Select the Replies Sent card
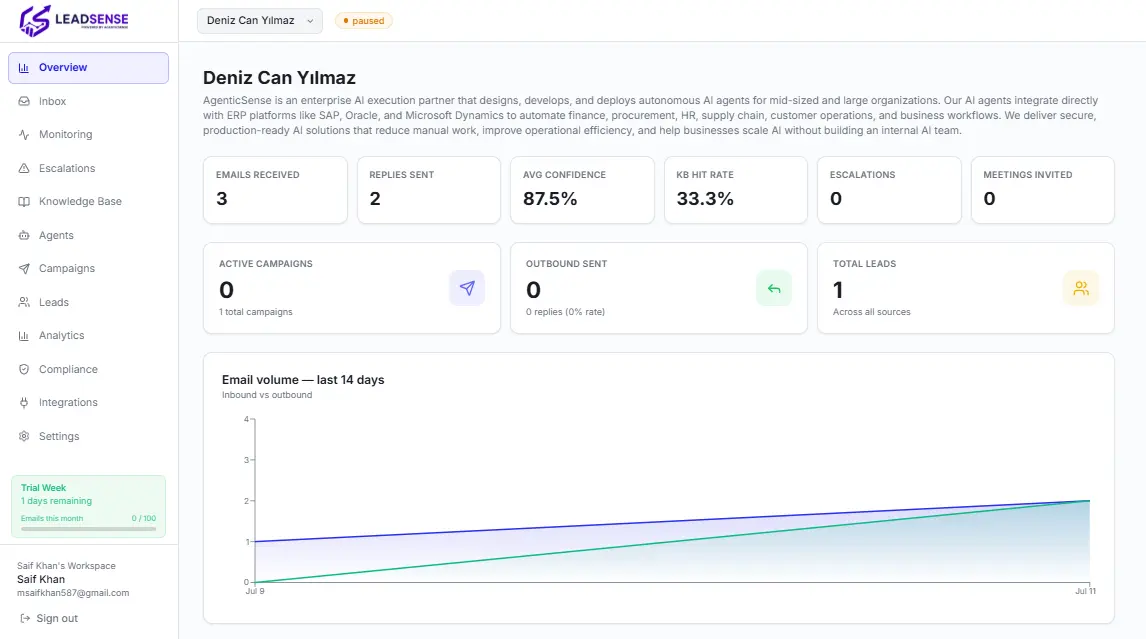Image resolution: width=1146 pixels, height=639 pixels. [429, 190]
